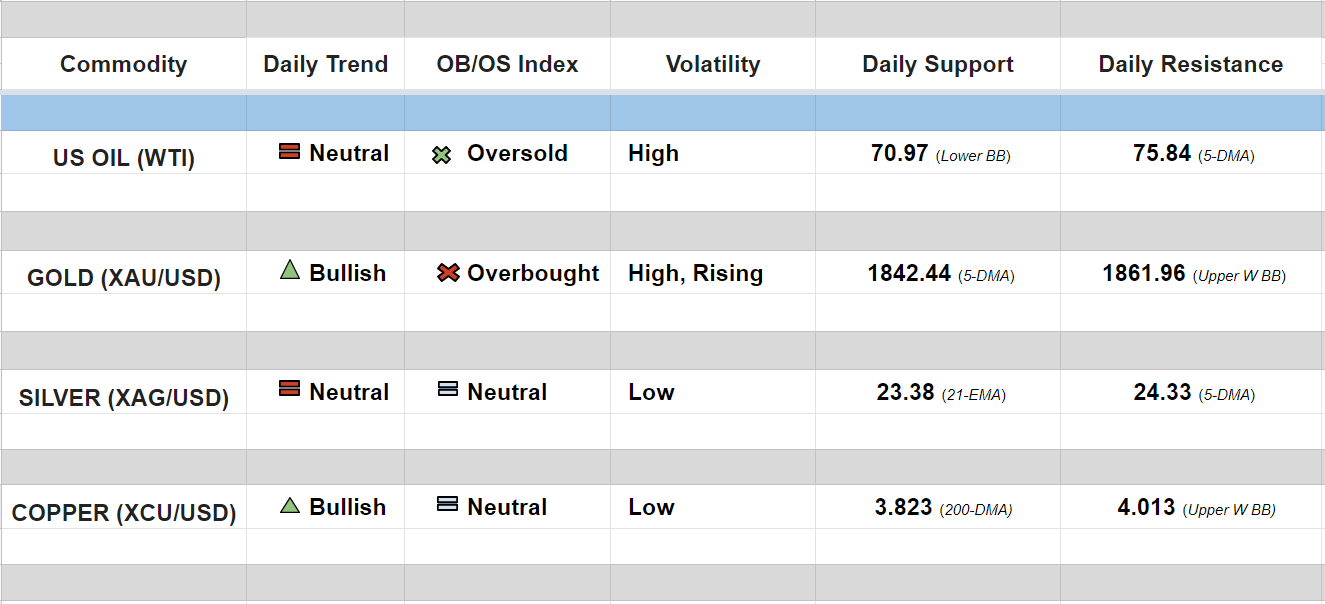Click the US OIL resistance value 75.84
The image size is (1325, 604).
click(1161, 154)
